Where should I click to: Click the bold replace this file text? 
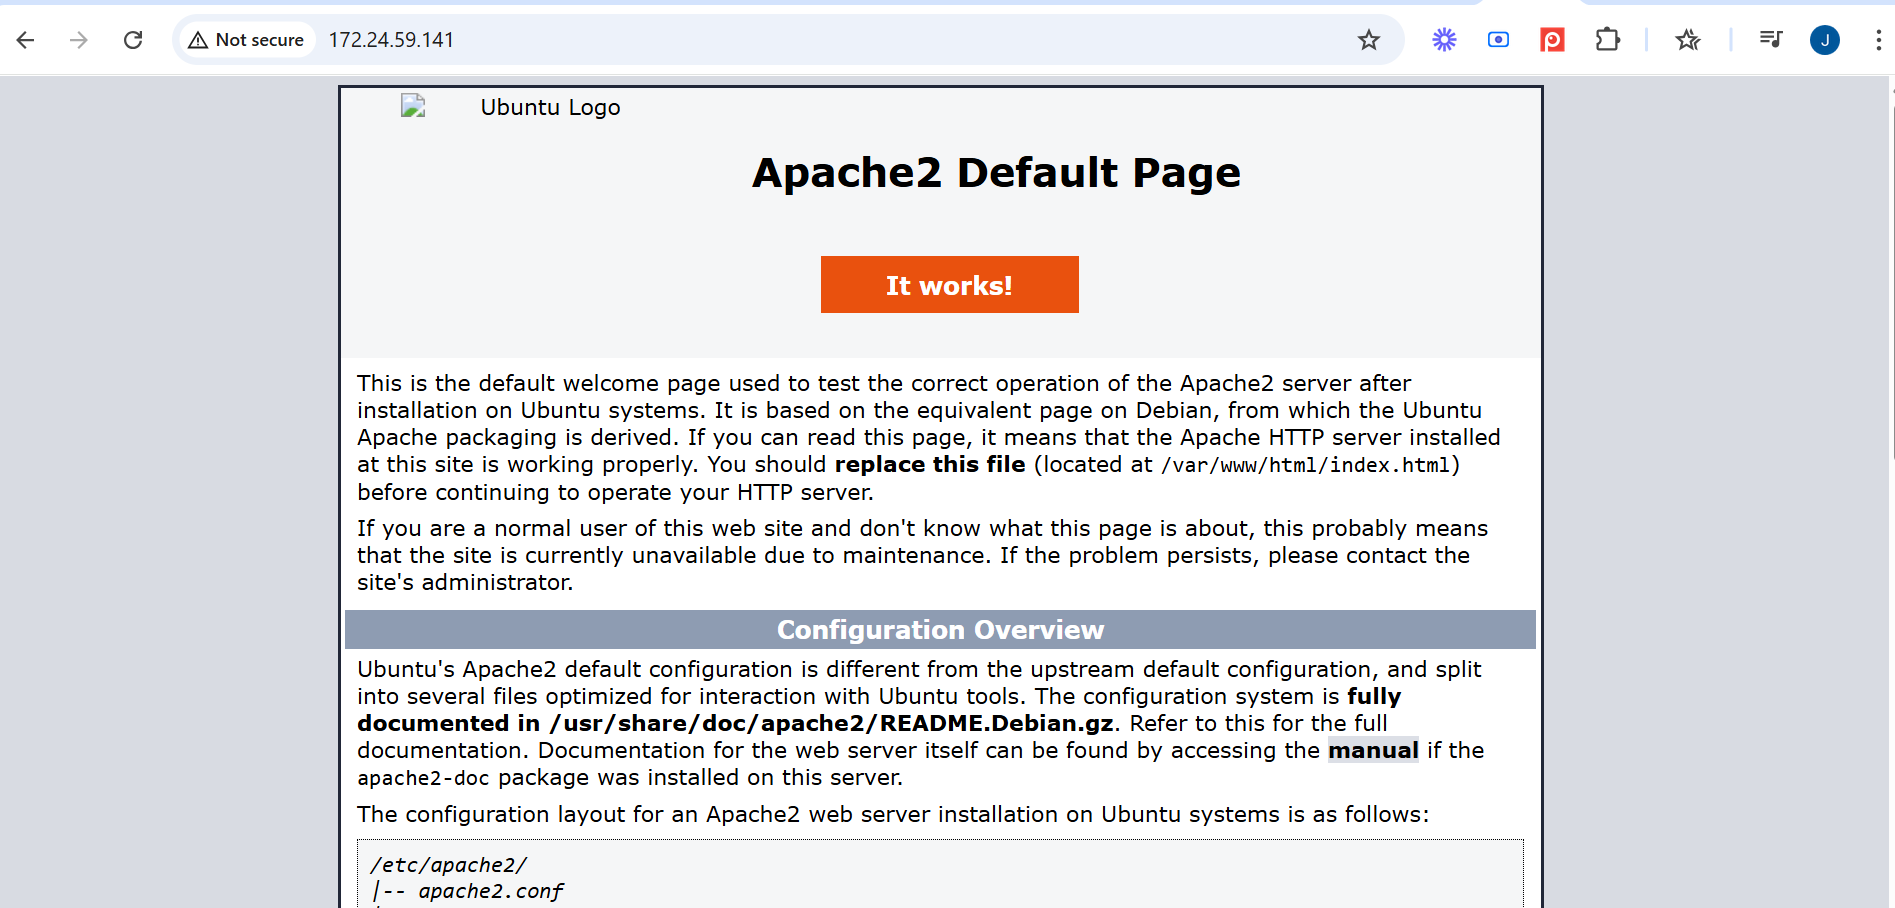[930, 464]
